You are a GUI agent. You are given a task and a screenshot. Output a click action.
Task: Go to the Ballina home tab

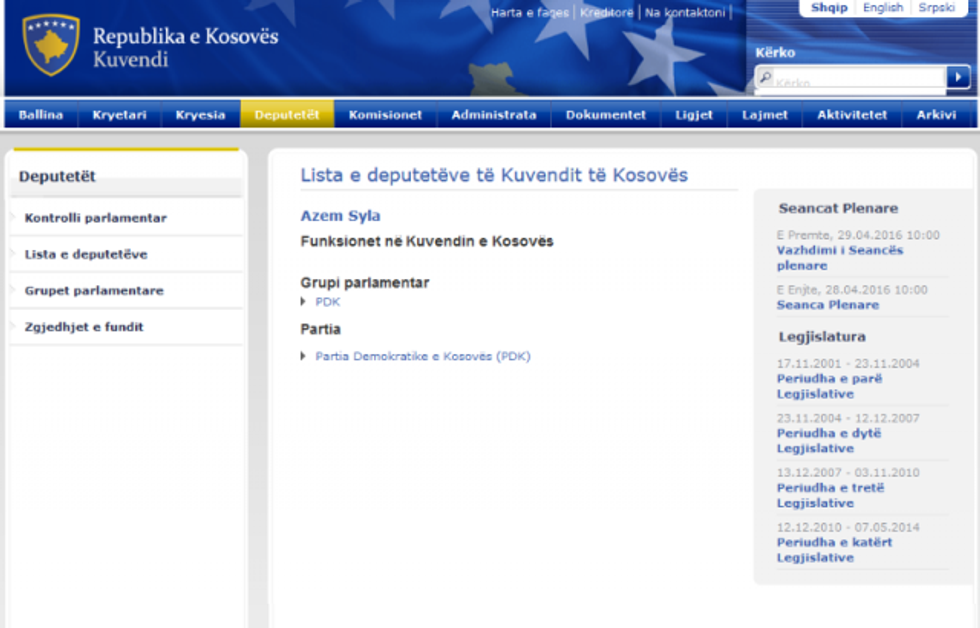point(41,115)
